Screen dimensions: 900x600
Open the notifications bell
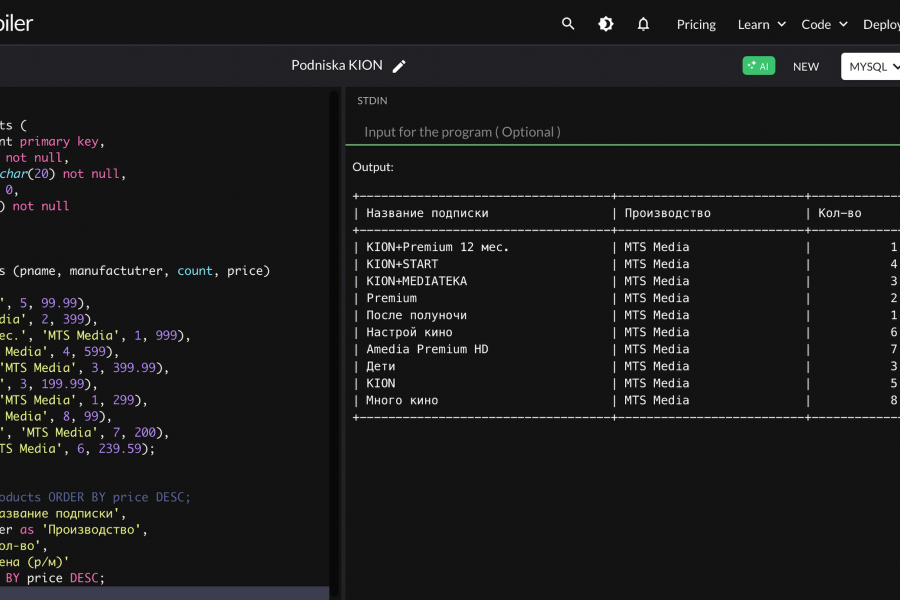pyautogui.click(x=643, y=24)
